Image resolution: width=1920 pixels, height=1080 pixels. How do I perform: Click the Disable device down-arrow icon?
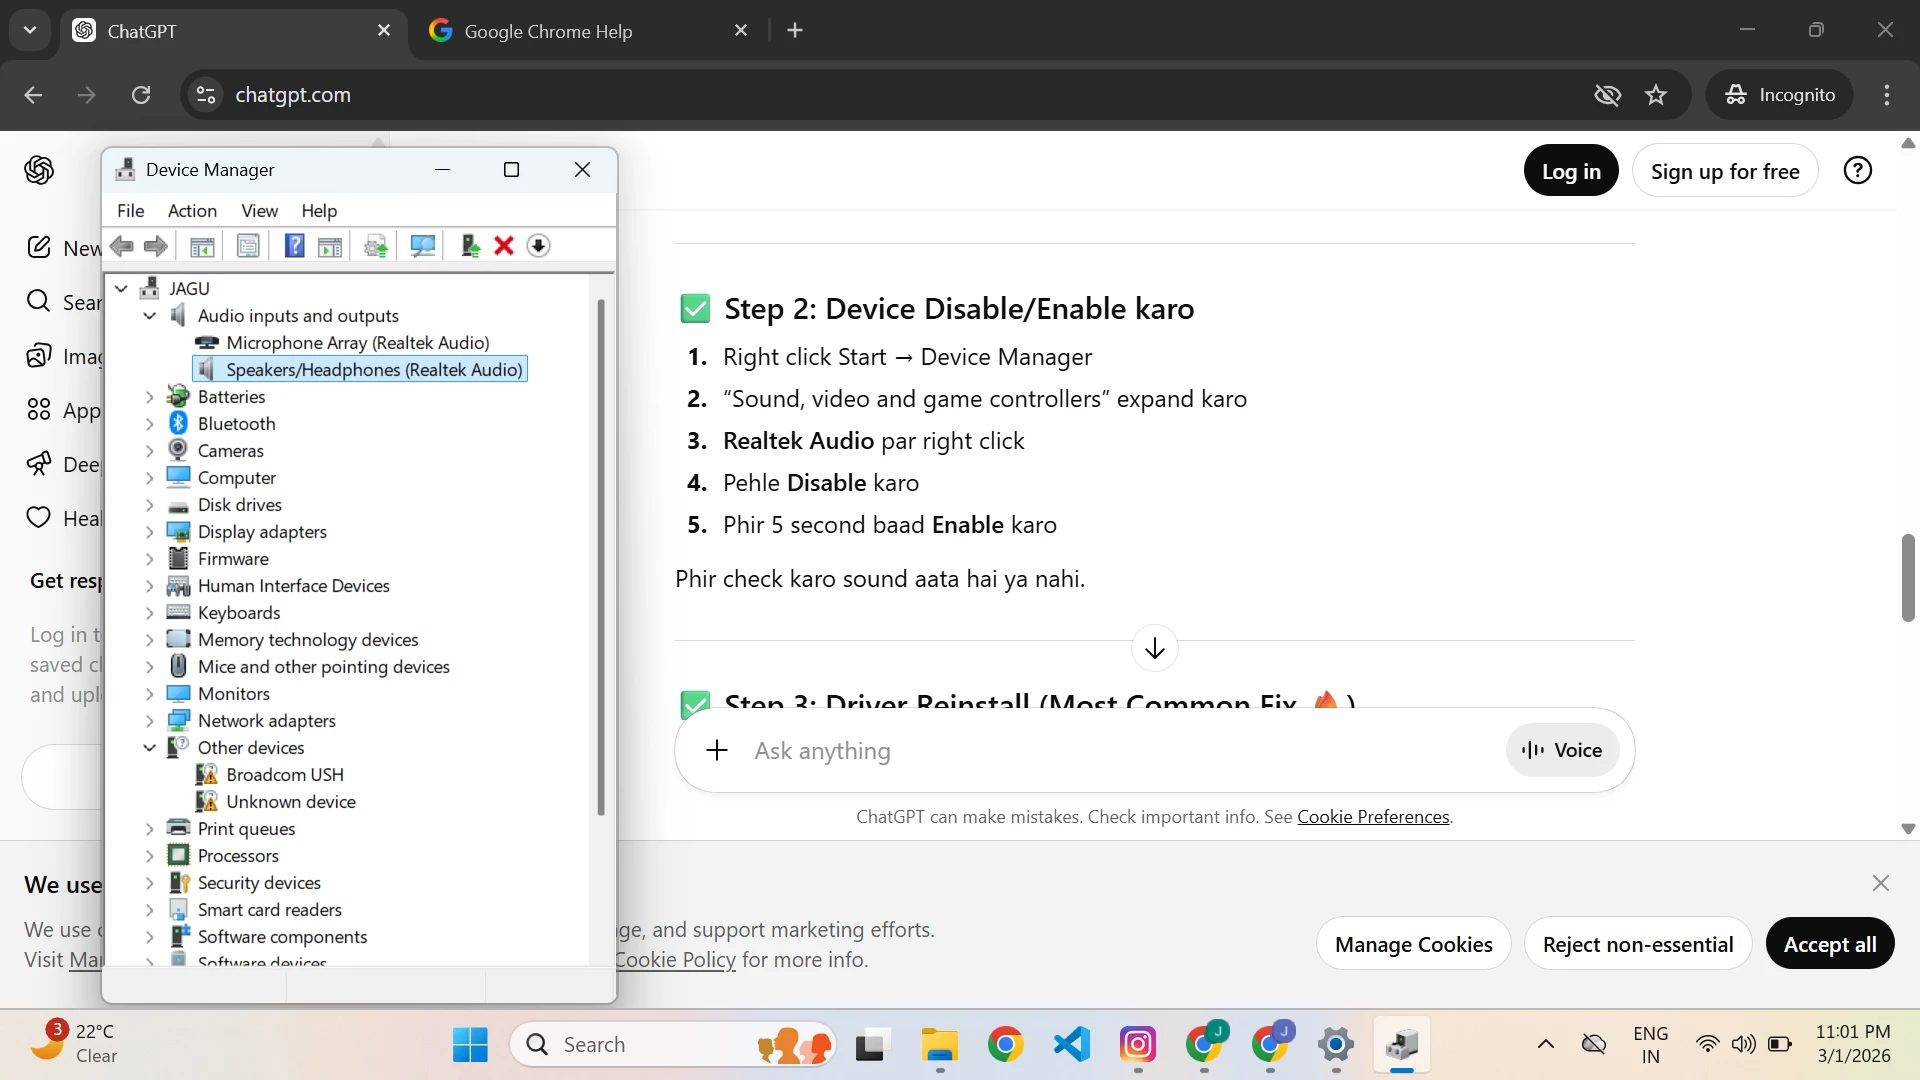click(x=538, y=246)
